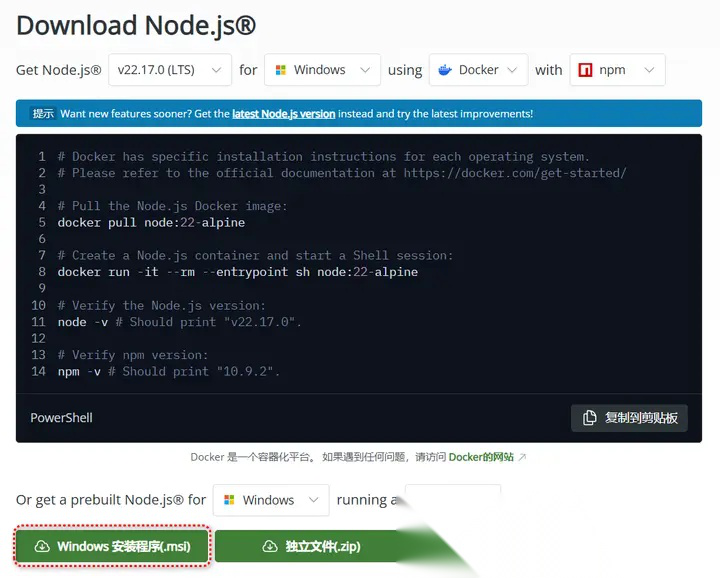Click the chevron in the version dropdown
Screen dimensions: 720x578
click(216, 70)
